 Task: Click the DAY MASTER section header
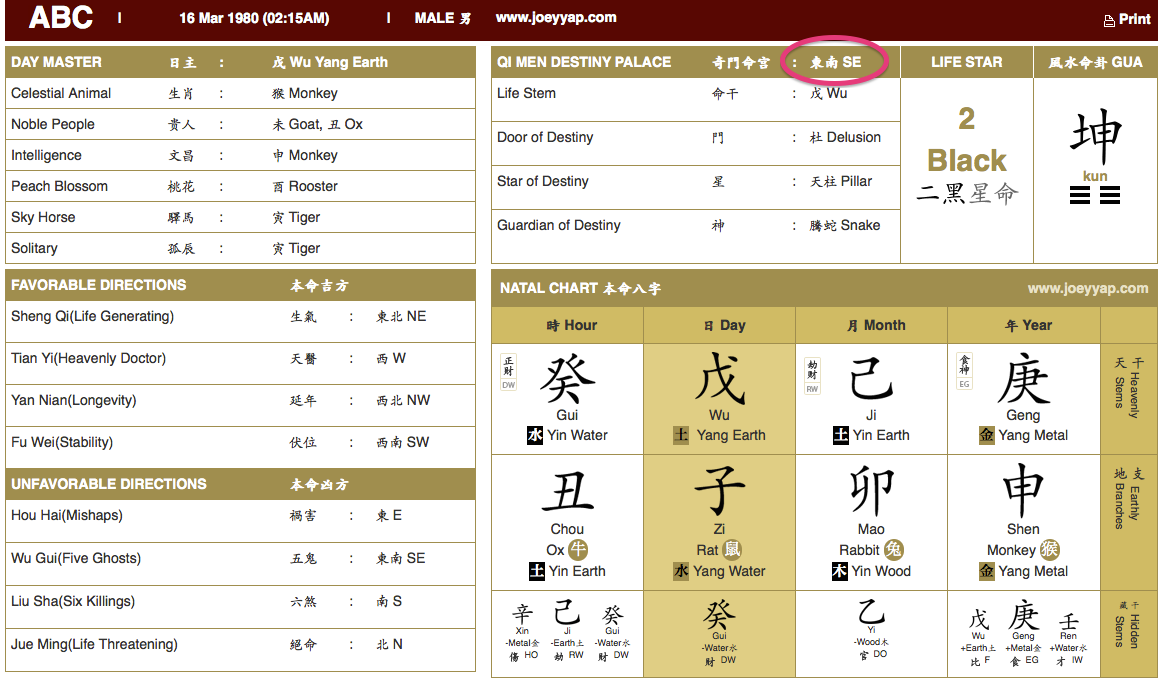pyautogui.click(x=240, y=62)
